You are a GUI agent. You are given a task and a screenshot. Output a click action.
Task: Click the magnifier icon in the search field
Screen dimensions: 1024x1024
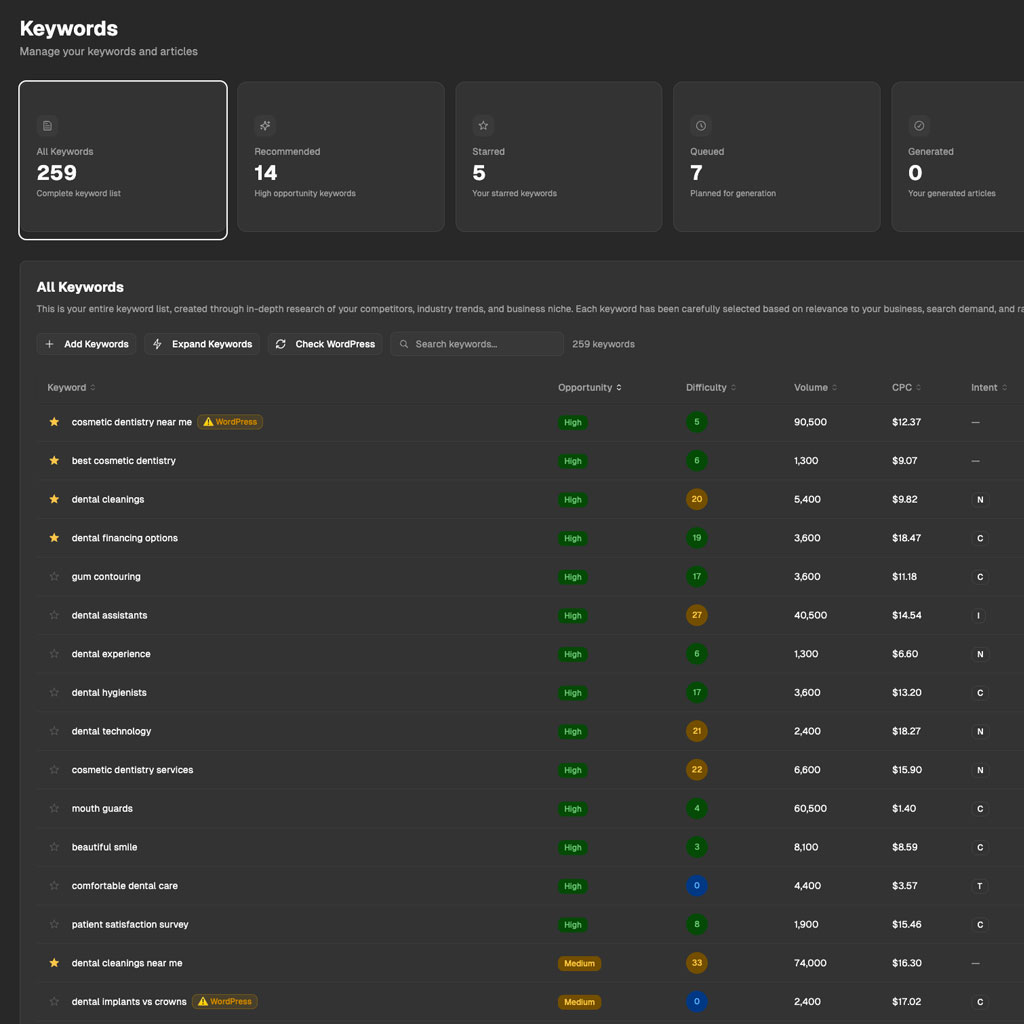[x=404, y=343]
